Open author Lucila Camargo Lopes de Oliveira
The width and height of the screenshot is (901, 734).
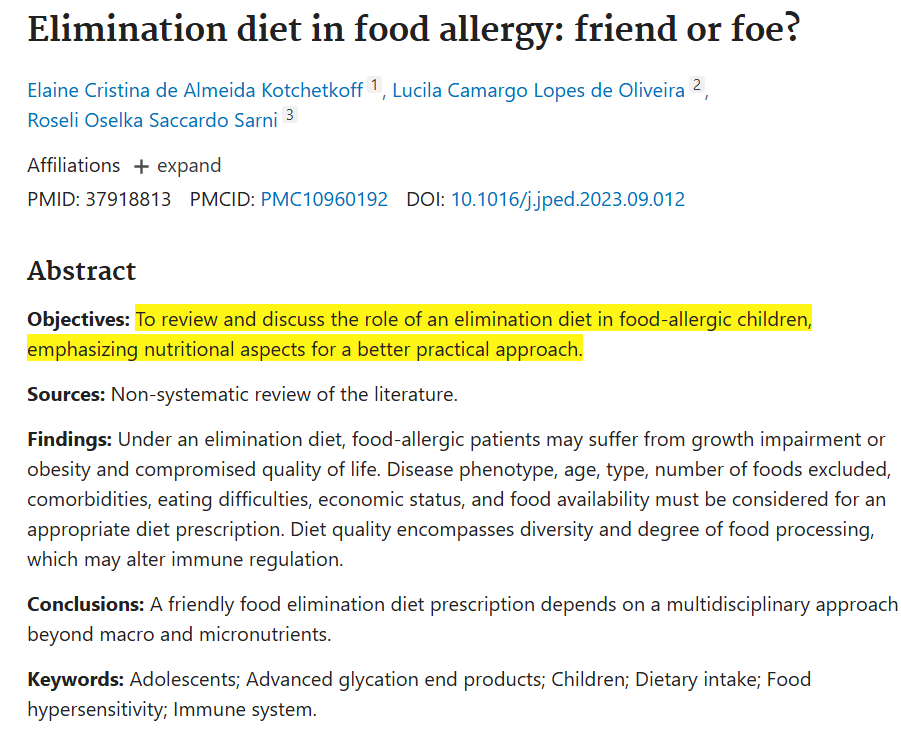[x=538, y=90]
